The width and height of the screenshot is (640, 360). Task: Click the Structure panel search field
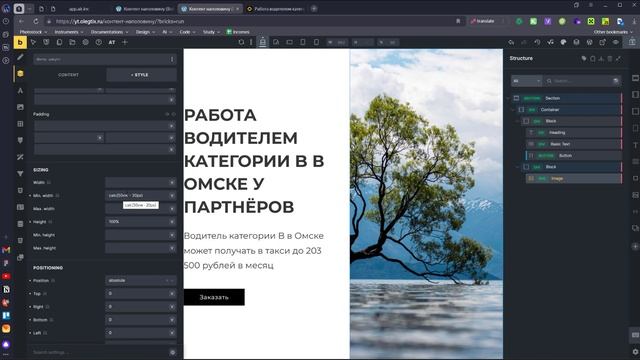click(582, 81)
